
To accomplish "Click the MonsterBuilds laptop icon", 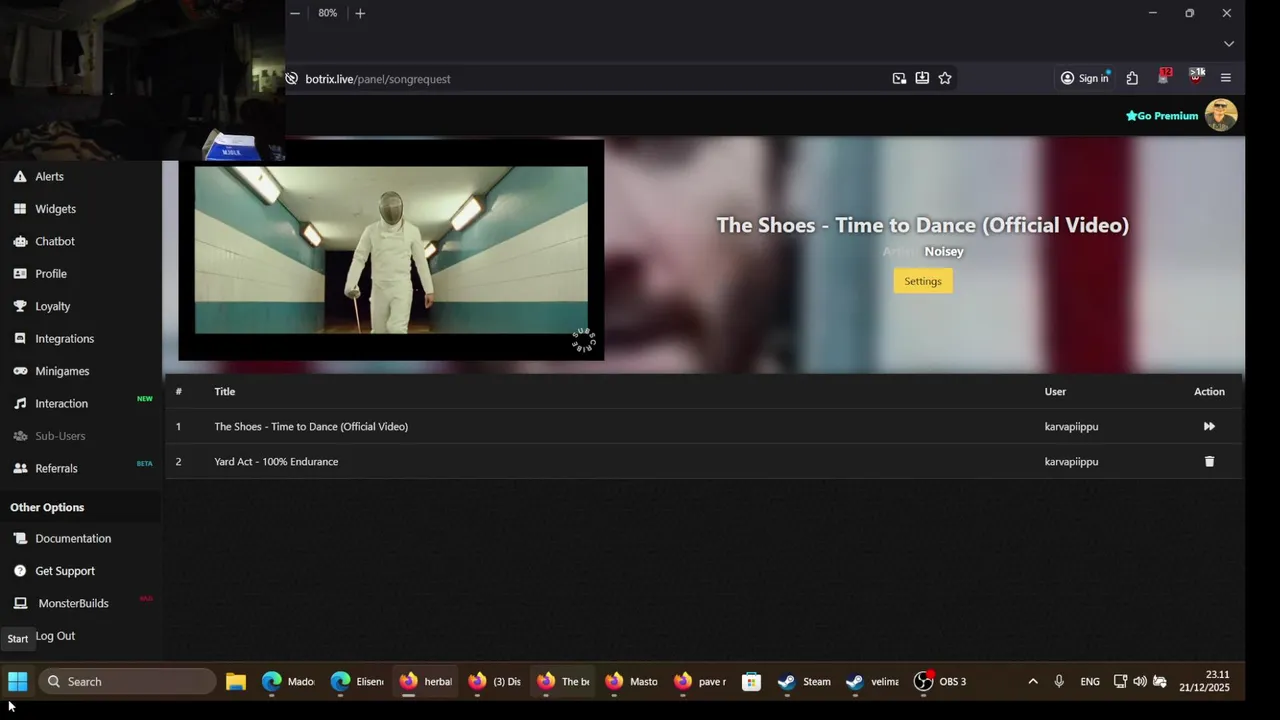I will click(20, 603).
